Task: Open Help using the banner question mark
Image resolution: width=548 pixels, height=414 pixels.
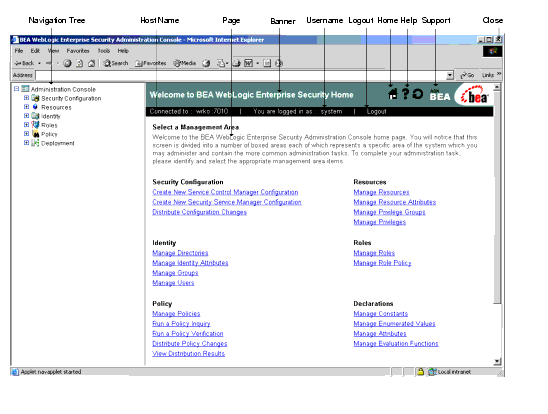Action: click(405, 94)
